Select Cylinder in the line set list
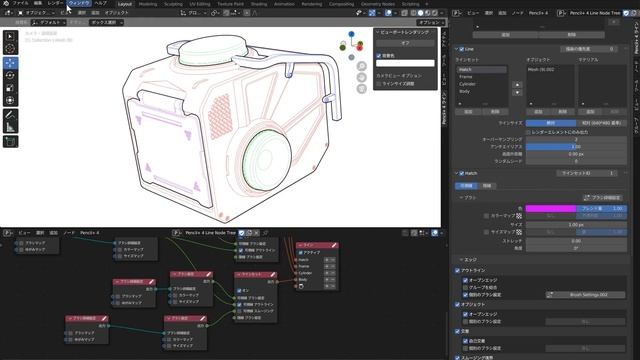Image resolution: width=640 pixels, height=360 pixels. (482, 84)
